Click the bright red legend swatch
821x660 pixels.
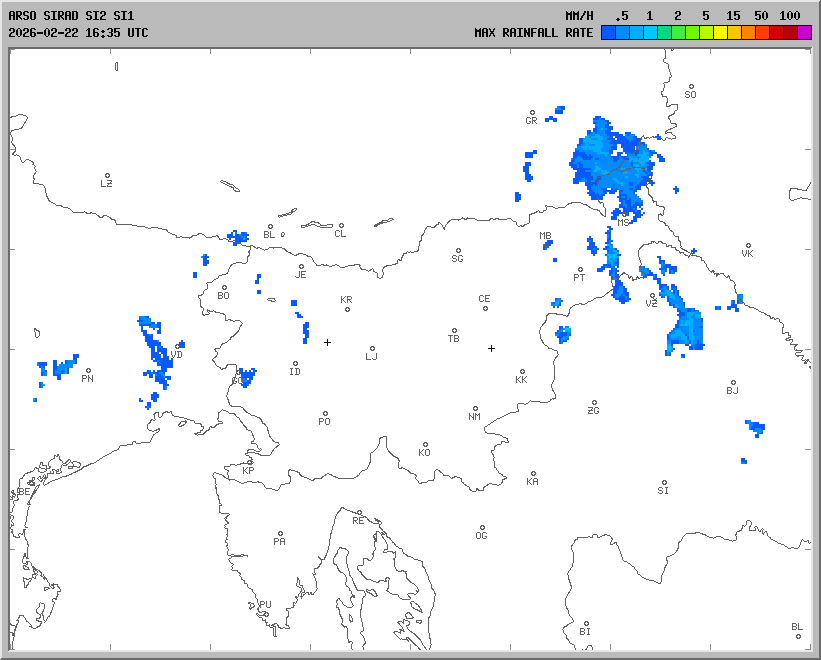(x=777, y=32)
